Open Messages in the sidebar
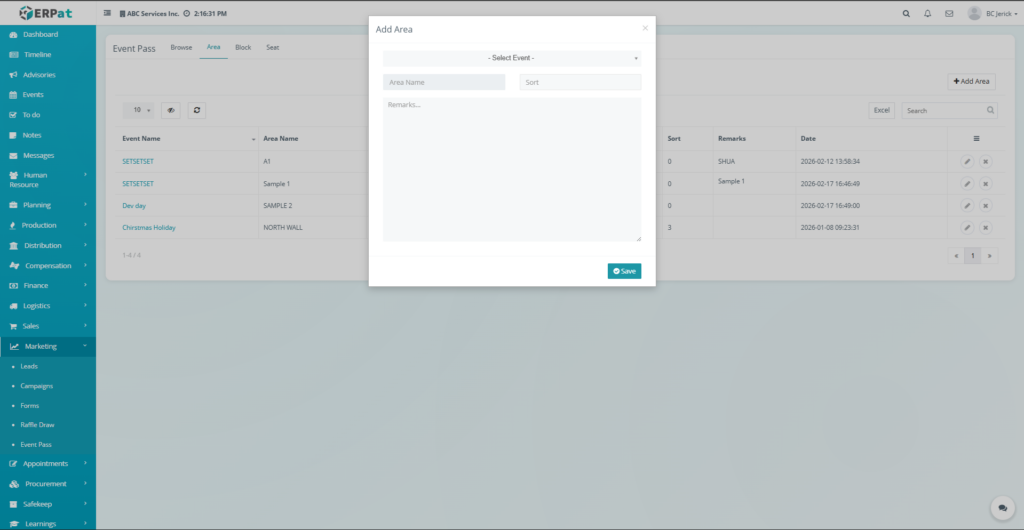 pyautogui.click(x=48, y=155)
